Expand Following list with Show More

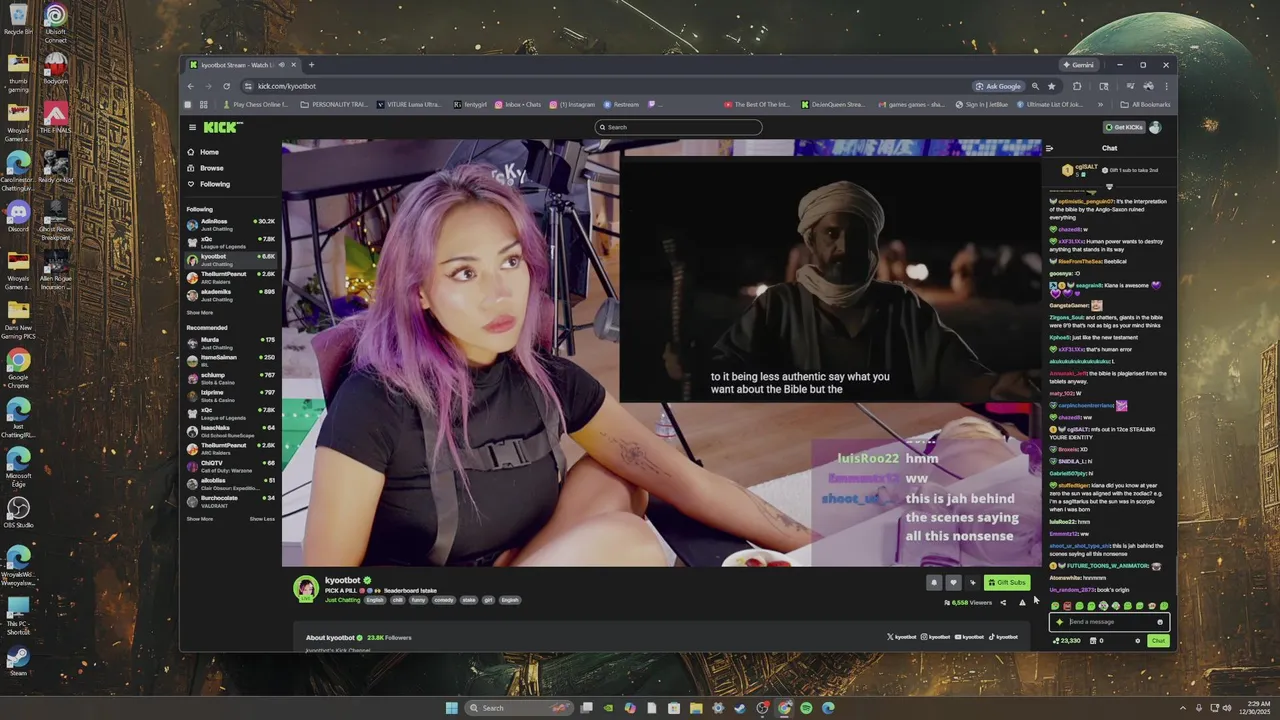pyautogui.click(x=199, y=313)
